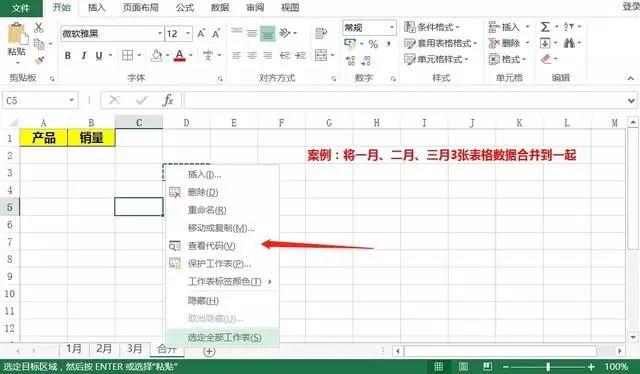Screen dimensions: 640x374
Task: Click Clear eraser icon
Action: click(546, 60)
